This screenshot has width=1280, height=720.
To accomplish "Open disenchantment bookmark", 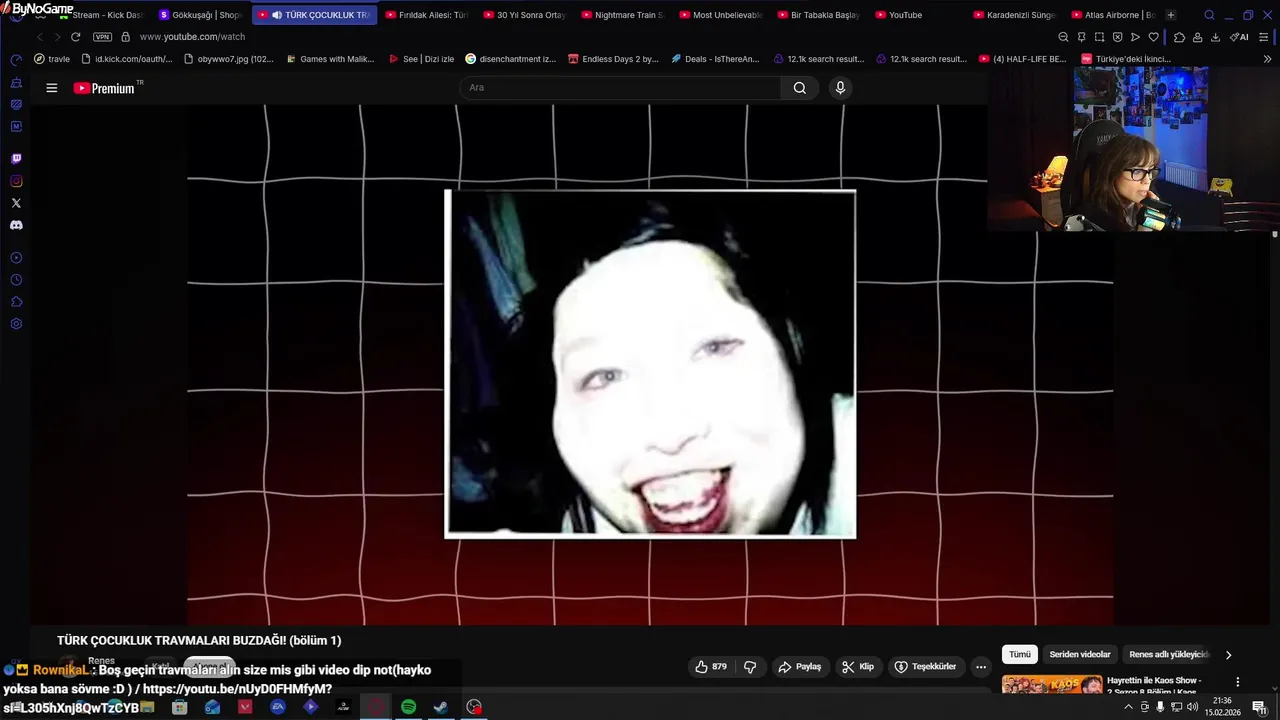I will coord(511,59).
